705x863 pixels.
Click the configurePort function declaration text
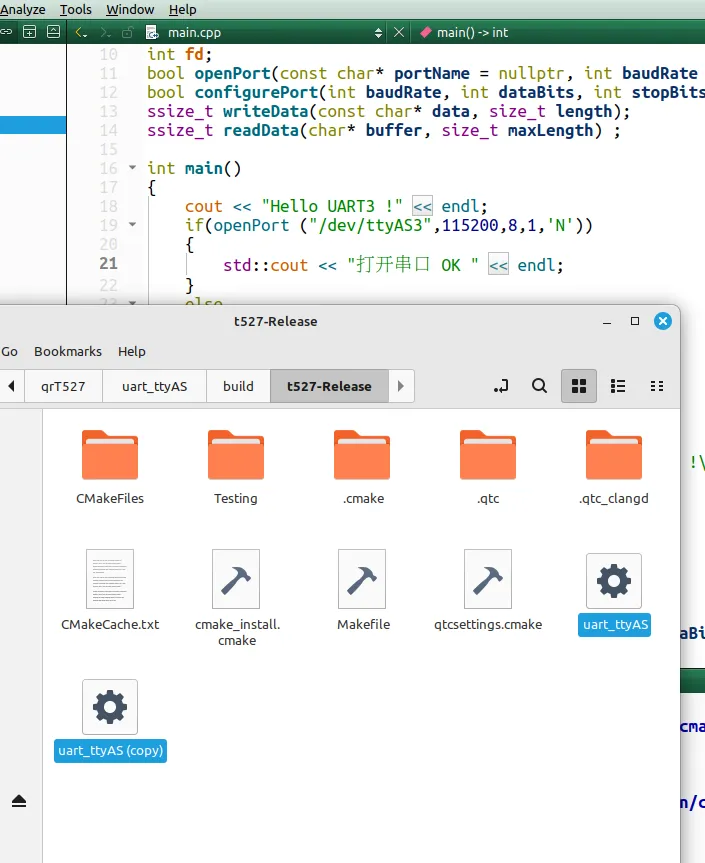point(256,92)
